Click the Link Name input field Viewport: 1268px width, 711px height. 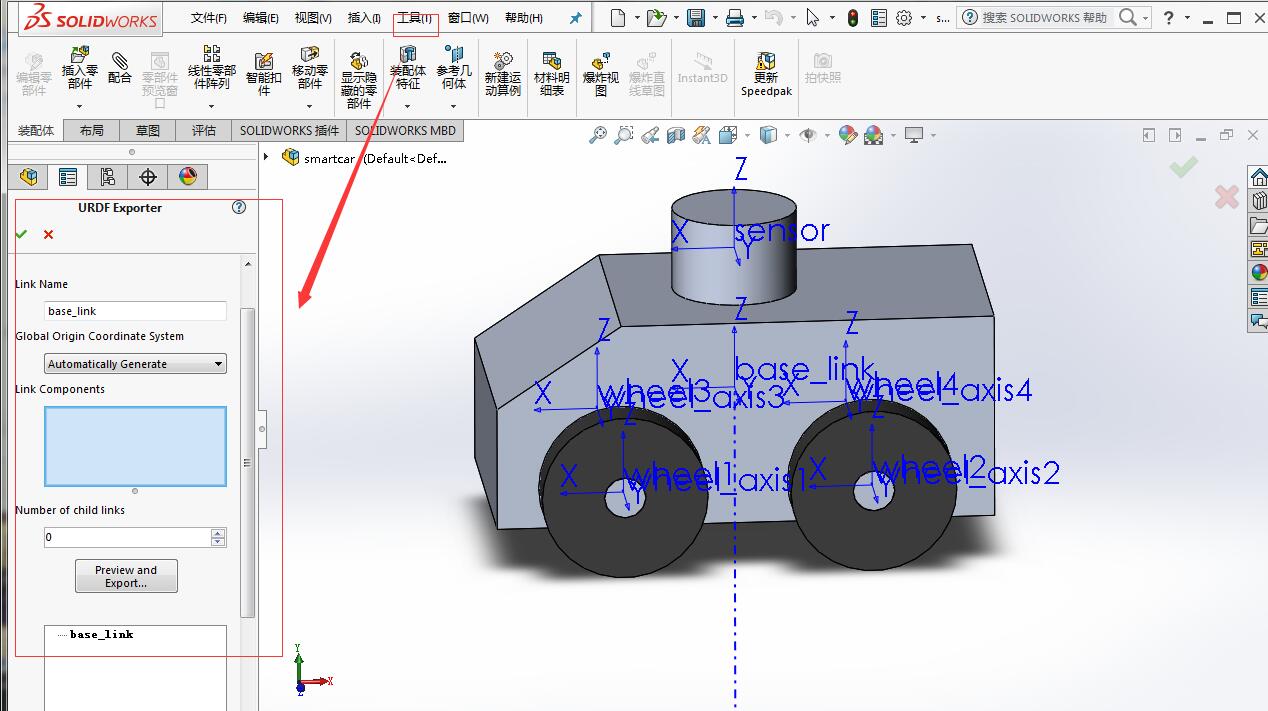[x=135, y=311]
